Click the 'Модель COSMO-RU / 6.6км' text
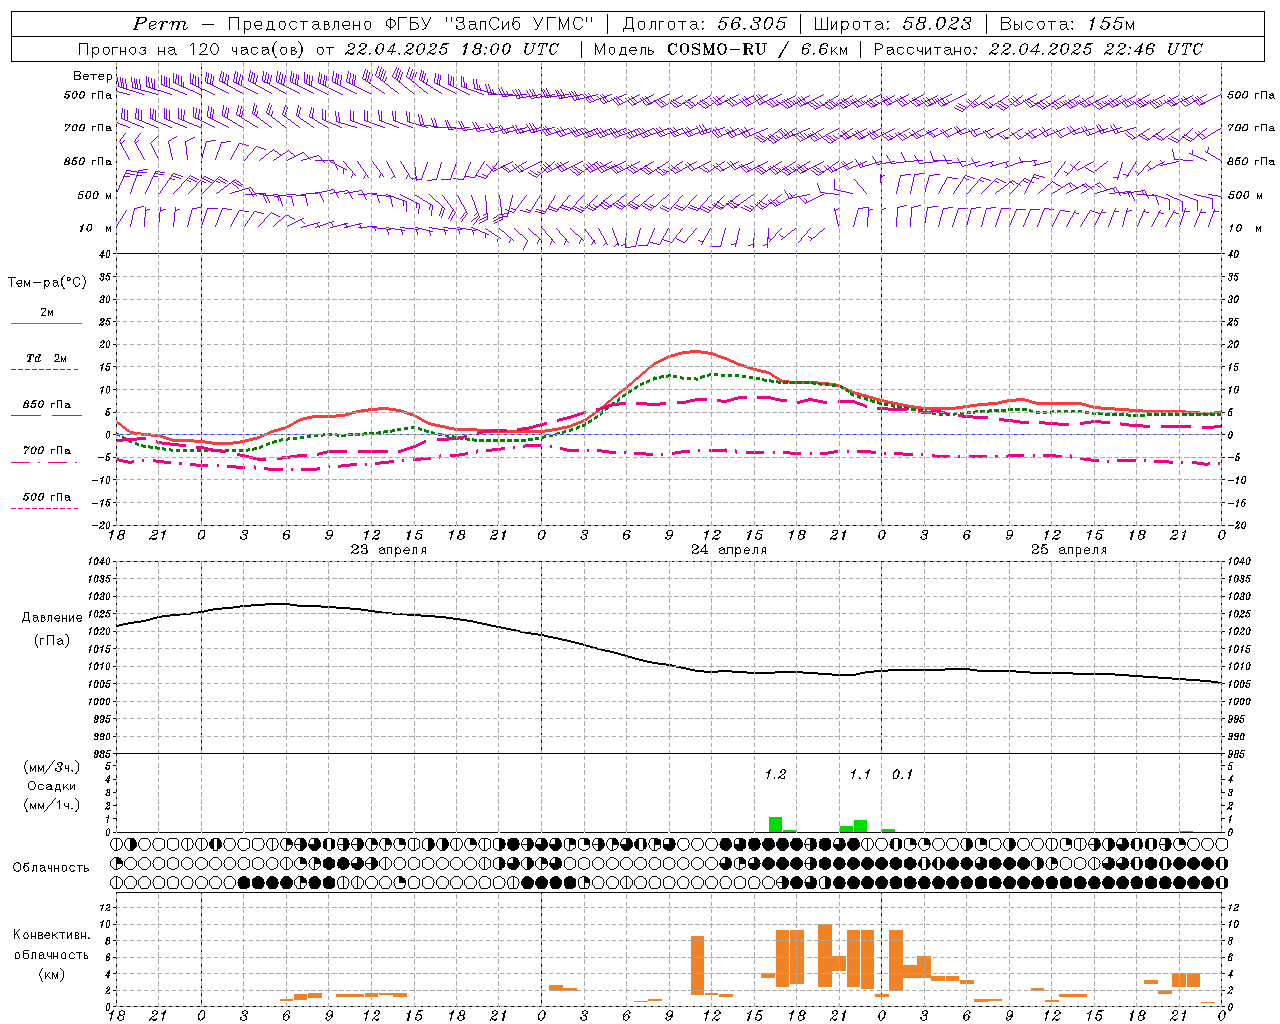Image resolution: width=1280 pixels, height=1024 pixels. coord(719,49)
